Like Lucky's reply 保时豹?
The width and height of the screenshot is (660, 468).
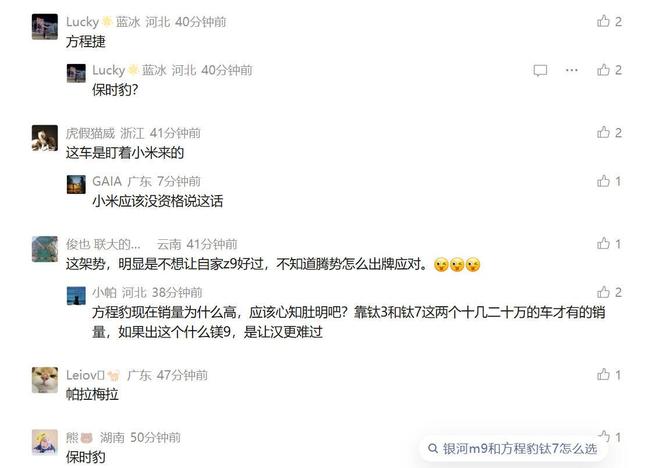[603, 69]
